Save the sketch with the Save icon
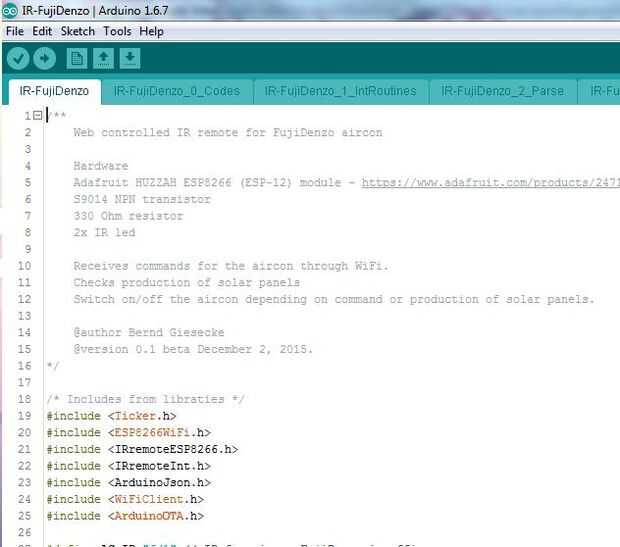This screenshot has height=547, width=620. [130, 59]
